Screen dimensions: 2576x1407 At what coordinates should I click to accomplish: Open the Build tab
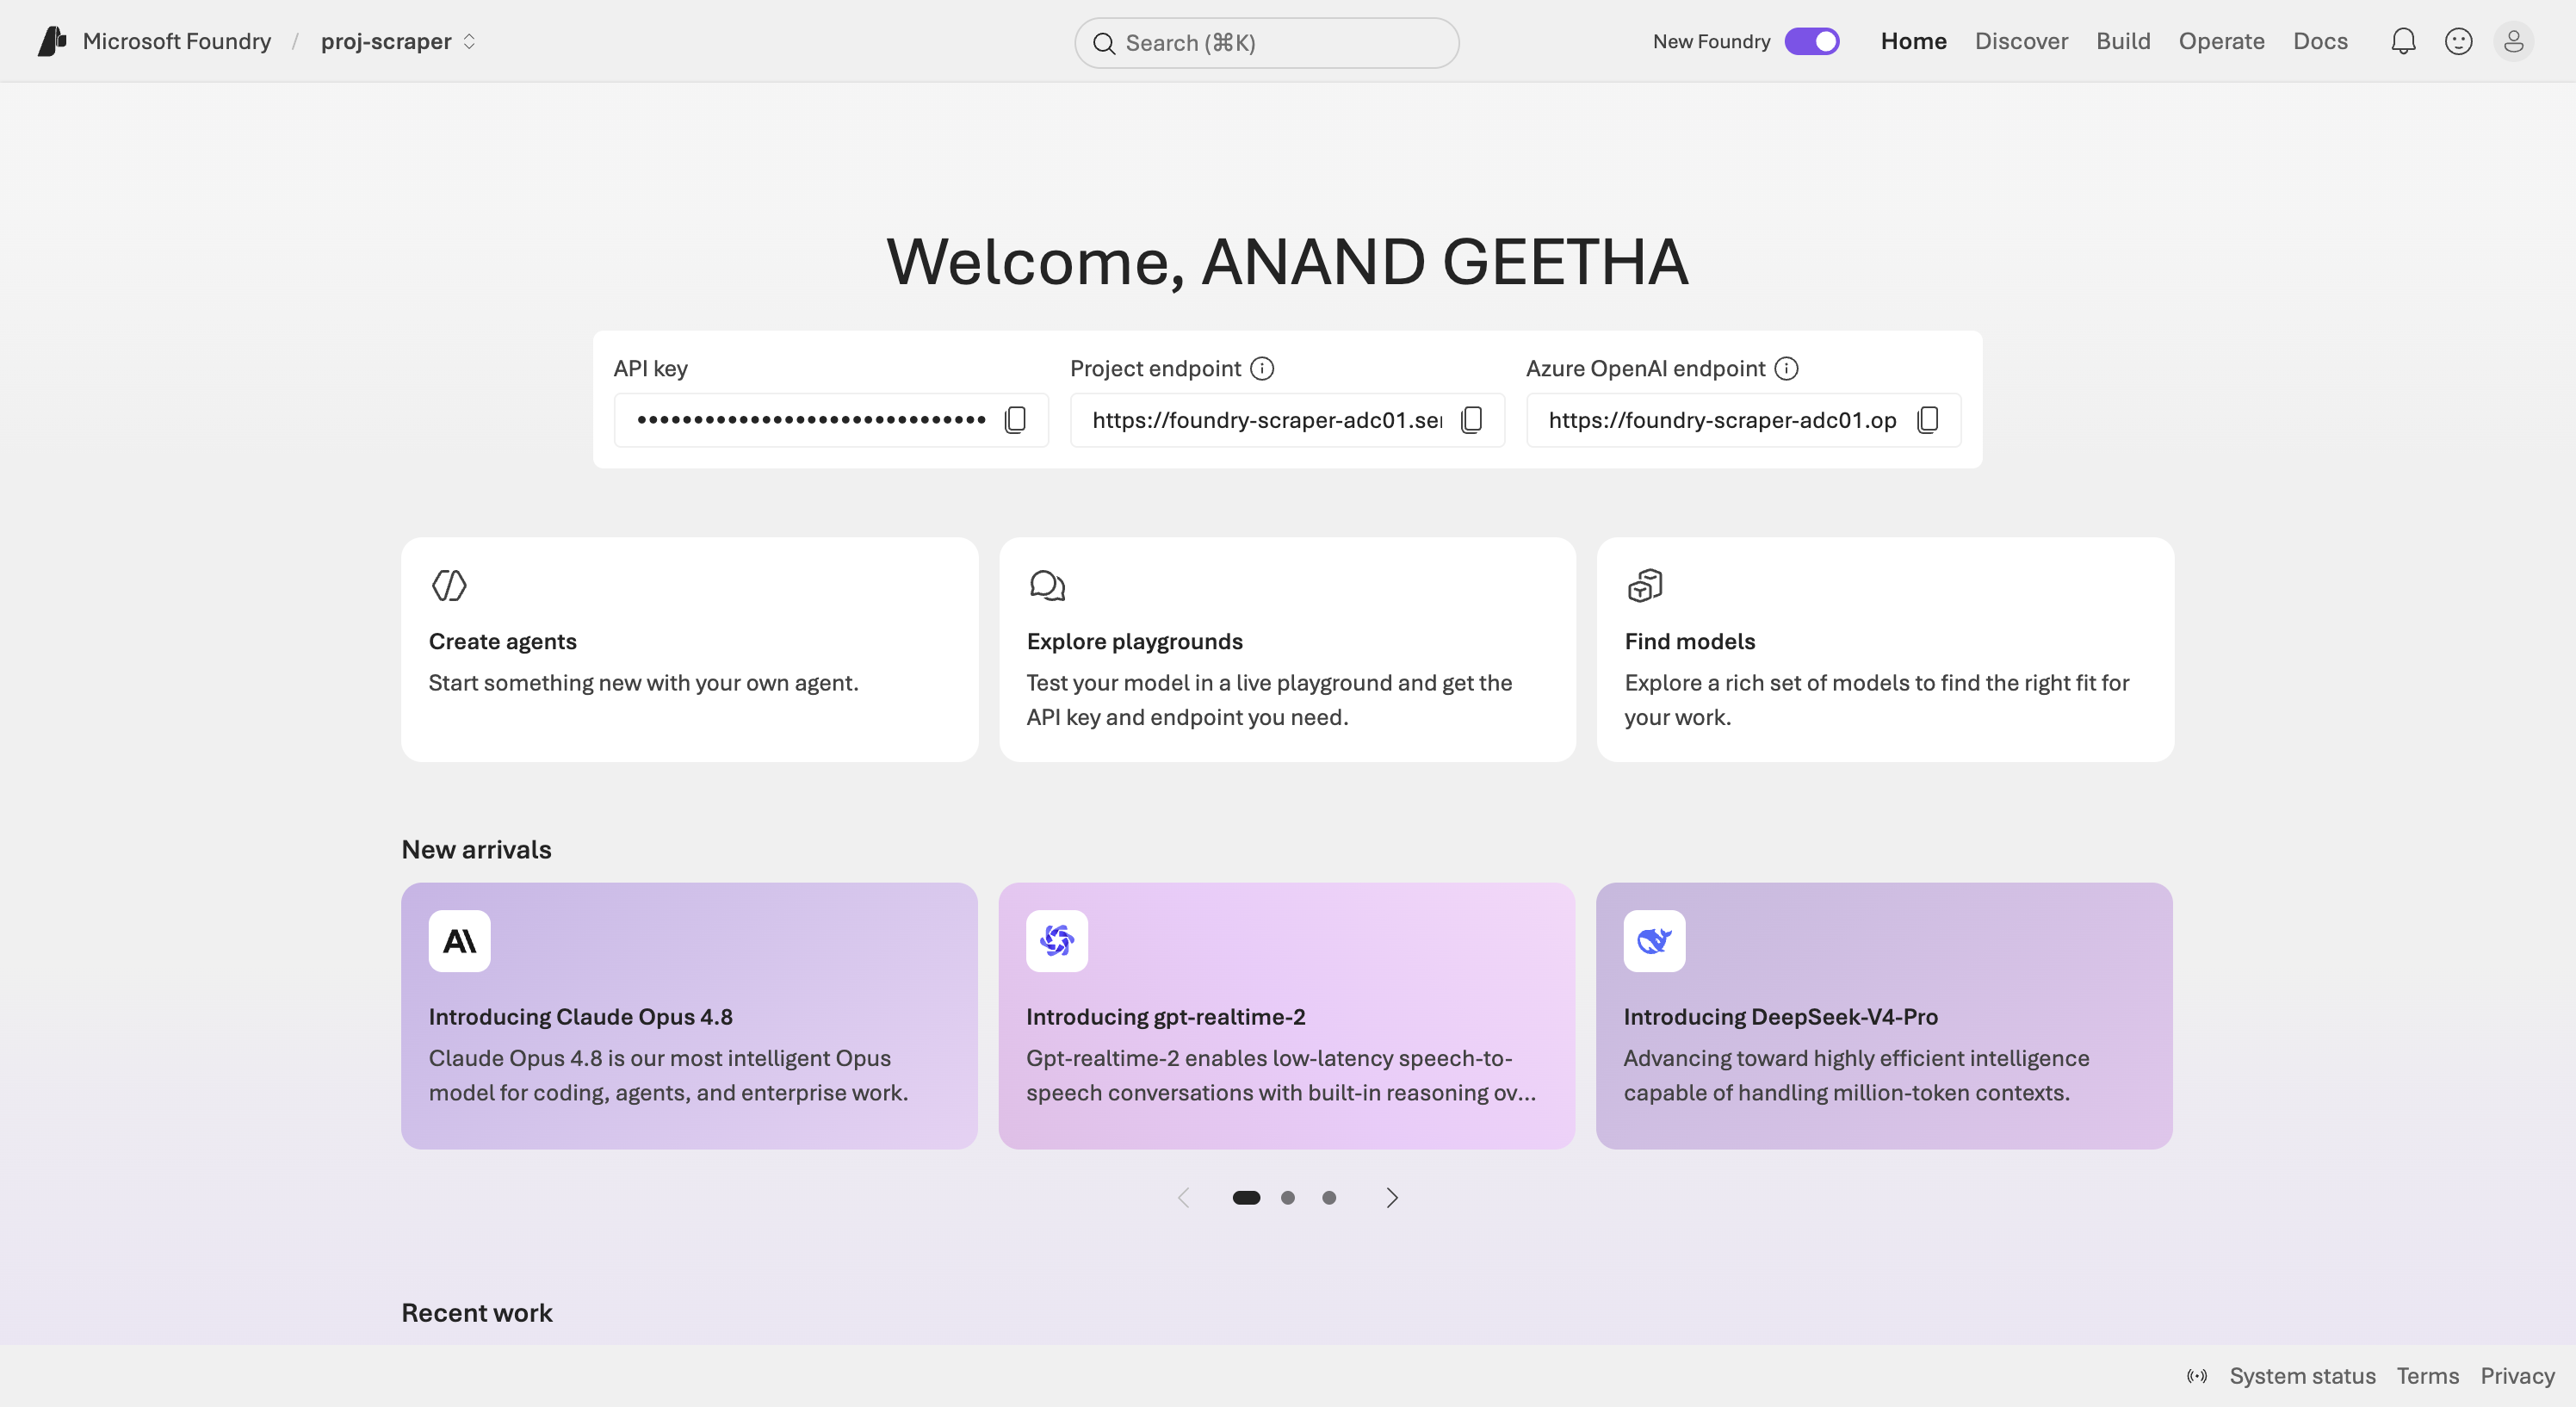(x=2123, y=41)
